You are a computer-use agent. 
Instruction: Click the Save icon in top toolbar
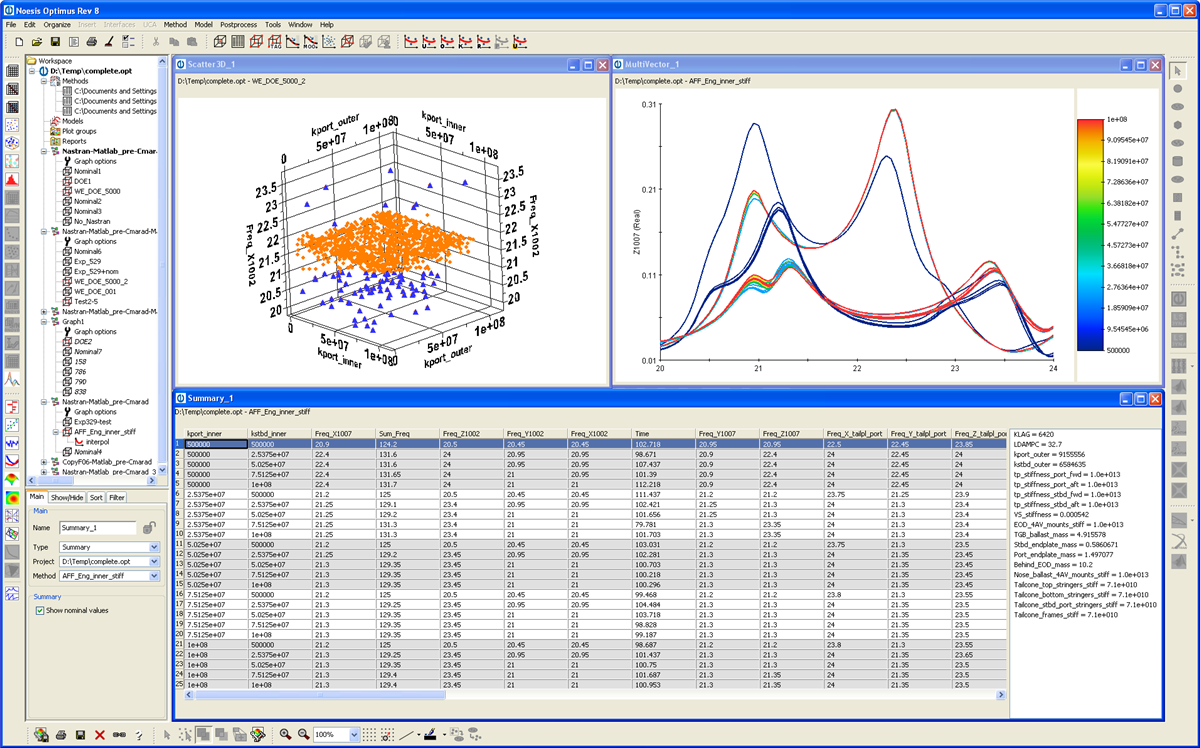[x=55, y=42]
